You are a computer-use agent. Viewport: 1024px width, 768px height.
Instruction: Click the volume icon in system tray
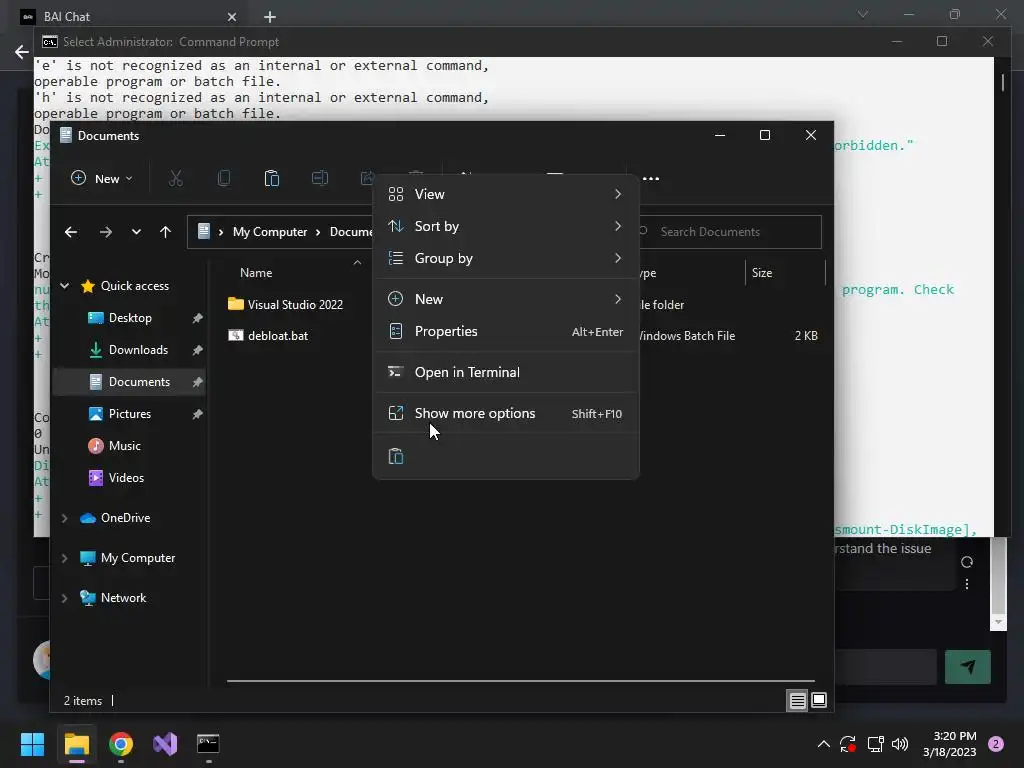point(900,744)
